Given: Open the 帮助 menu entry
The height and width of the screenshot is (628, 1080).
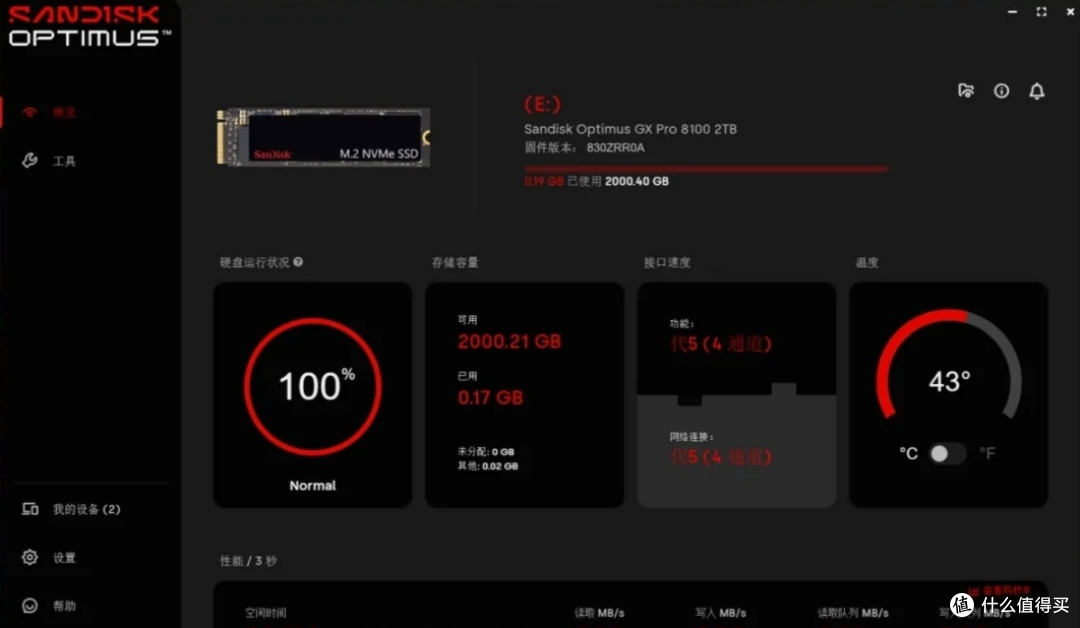Looking at the screenshot, I should 64,606.
